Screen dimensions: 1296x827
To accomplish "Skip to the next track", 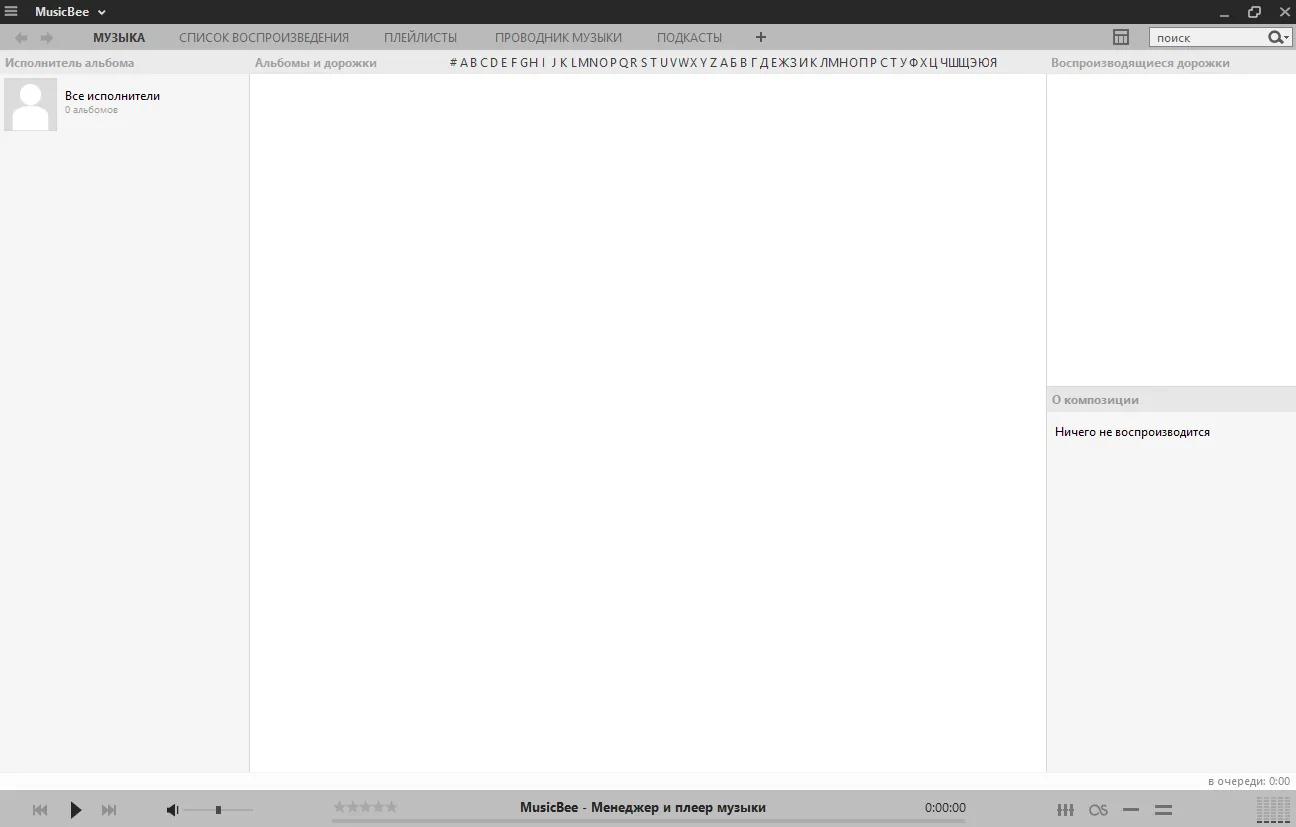I will pos(109,810).
